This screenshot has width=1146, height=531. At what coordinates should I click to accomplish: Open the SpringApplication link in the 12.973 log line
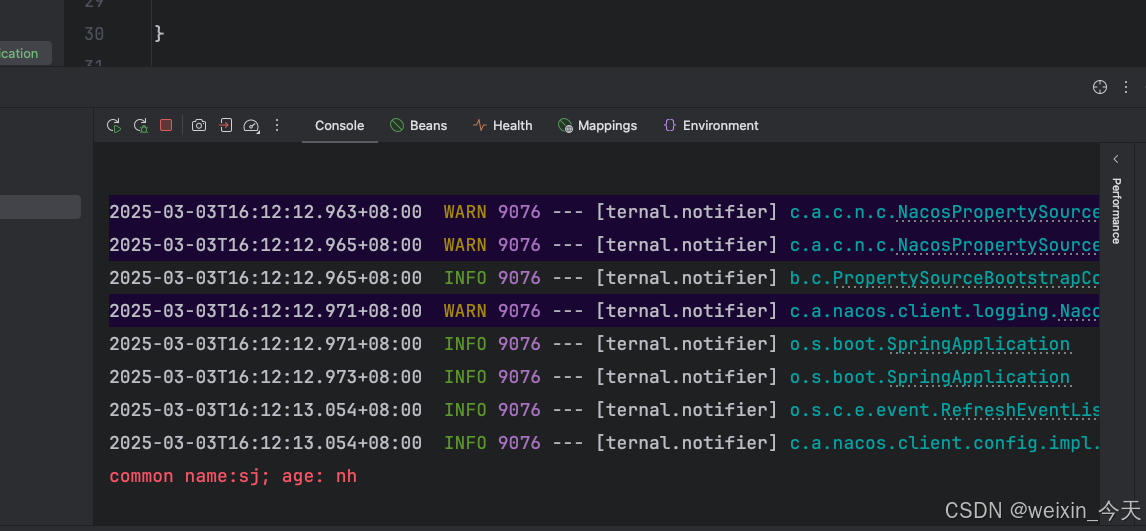pyautogui.click(x=978, y=377)
